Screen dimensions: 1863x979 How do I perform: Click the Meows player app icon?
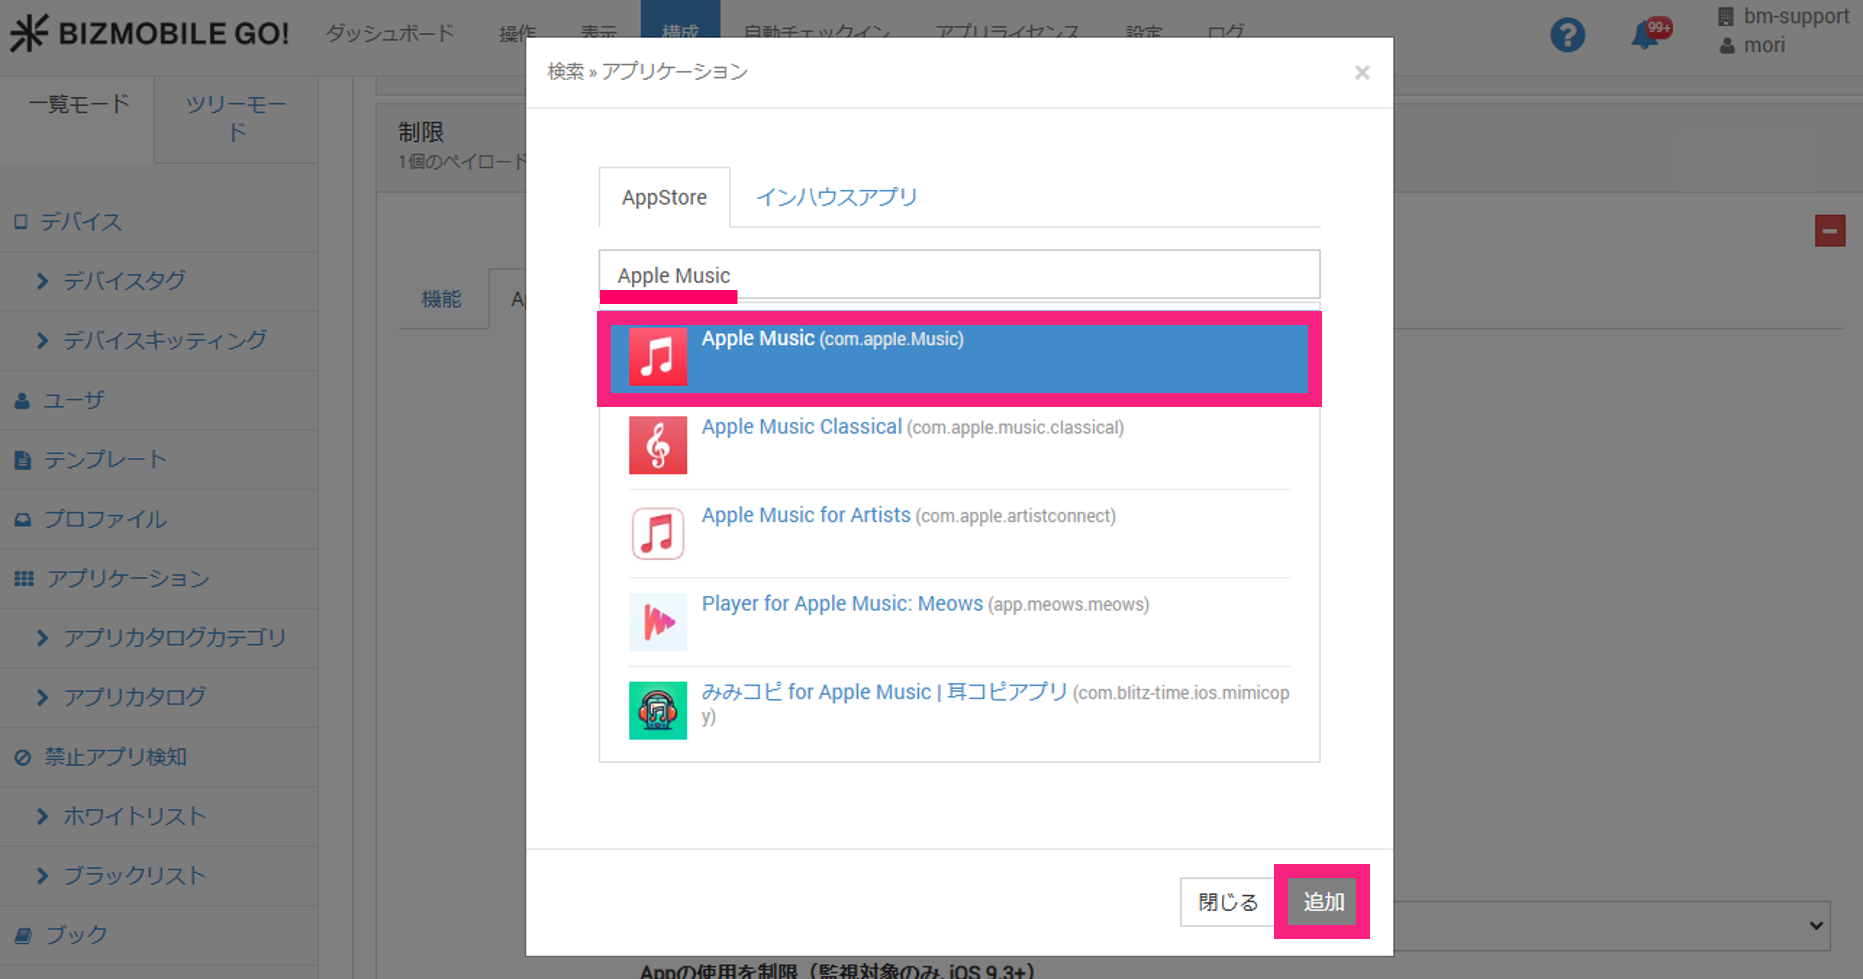(x=657, y=622)
